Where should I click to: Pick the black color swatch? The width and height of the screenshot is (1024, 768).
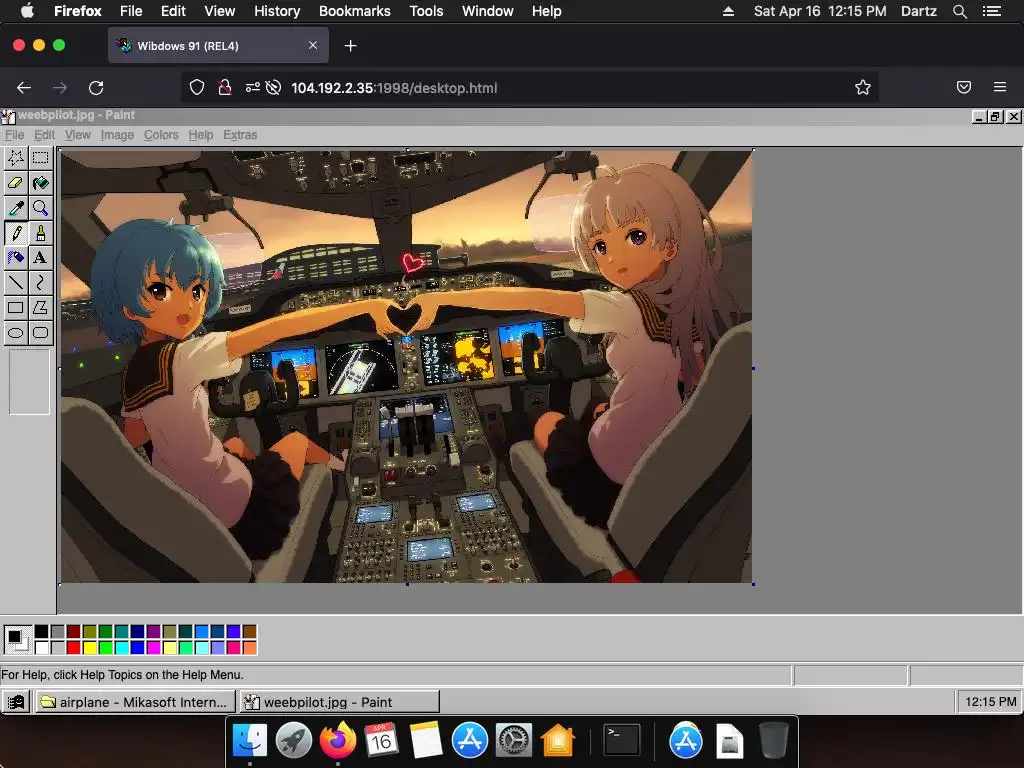[41, 632]
